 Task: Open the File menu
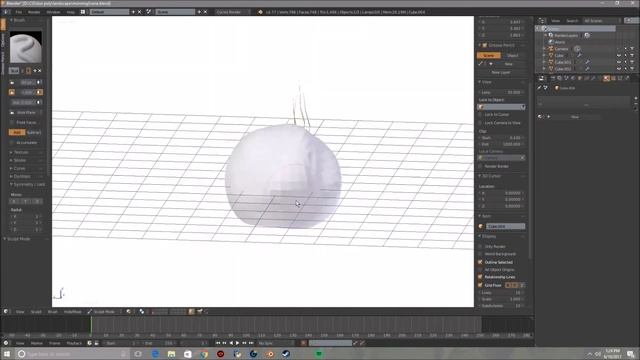pos(19,12)
